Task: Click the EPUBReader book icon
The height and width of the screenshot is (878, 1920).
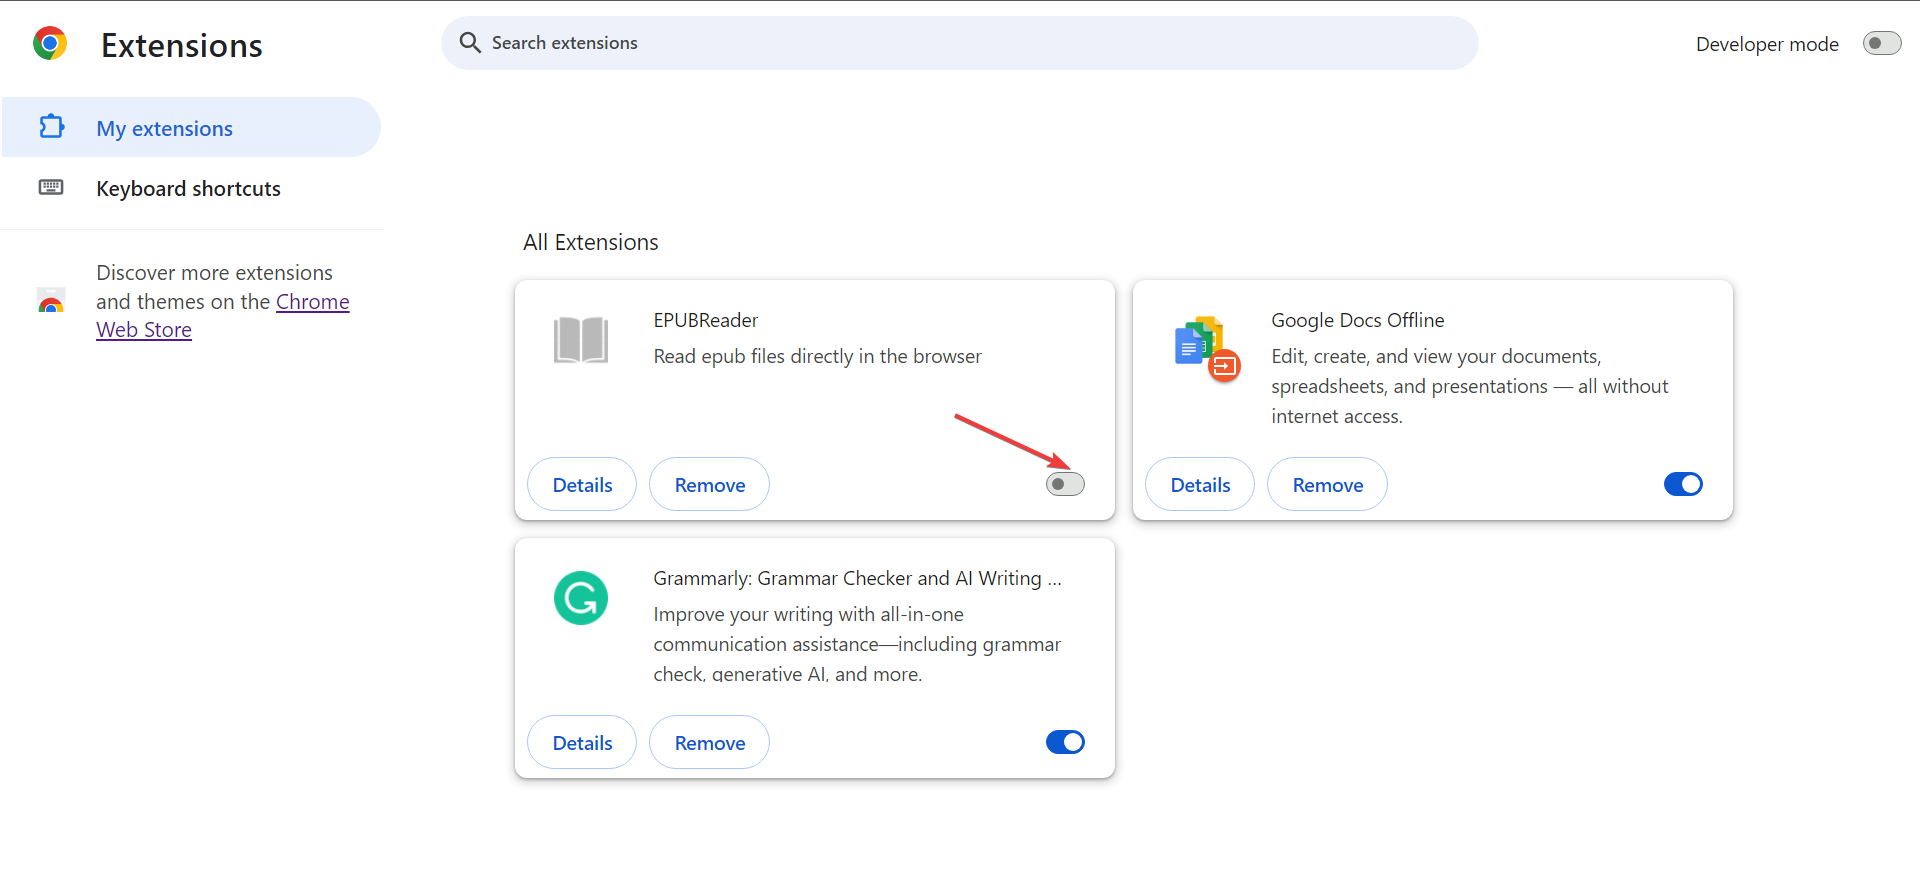Action: [x=581, y=340]
